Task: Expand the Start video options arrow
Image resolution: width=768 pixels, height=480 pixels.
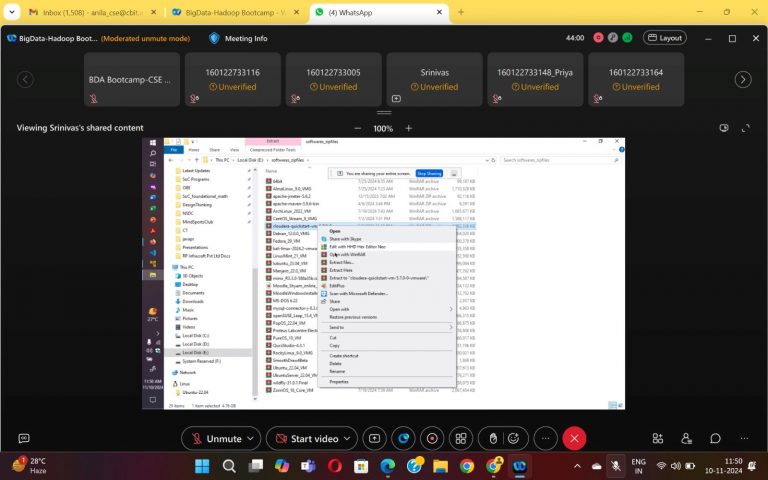Action: pyautogui.click(x=349, y=439)
